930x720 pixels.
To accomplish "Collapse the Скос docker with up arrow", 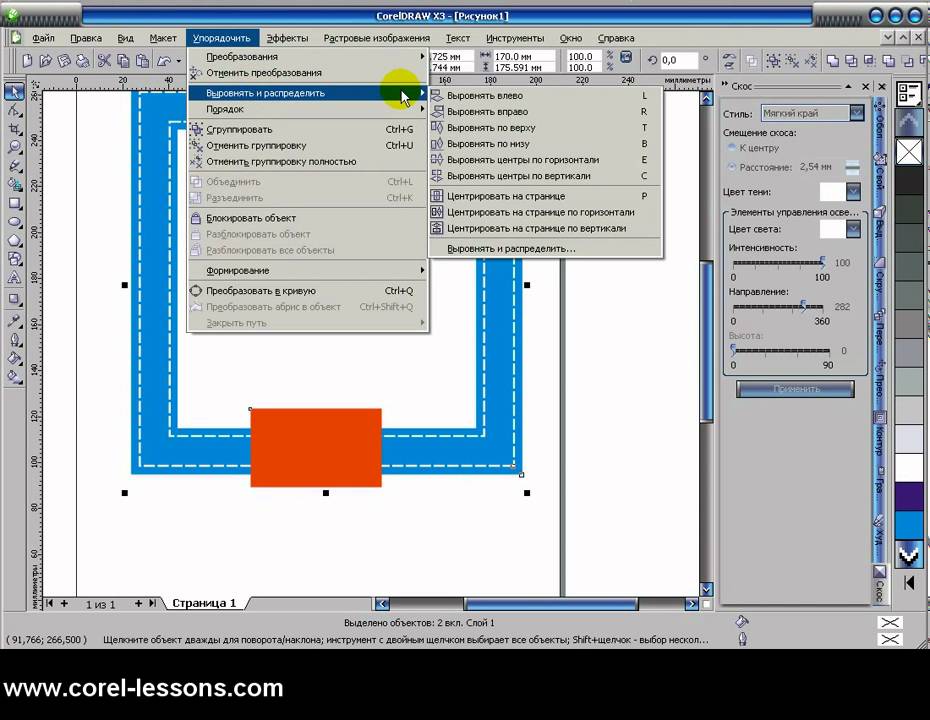I will (848, 87).
